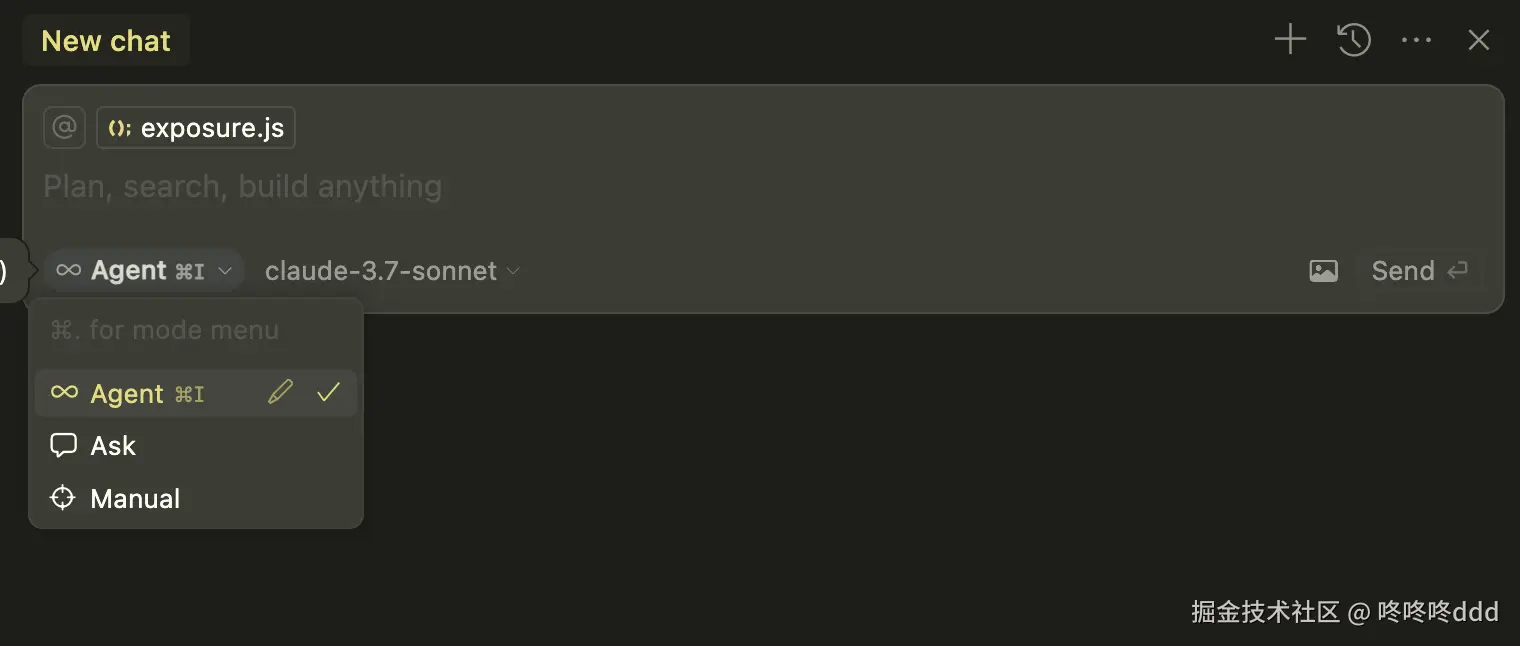Click the plus icon for new chat
The width and height of the screenshot is (1520, 646).
[x=1290, y=40]
